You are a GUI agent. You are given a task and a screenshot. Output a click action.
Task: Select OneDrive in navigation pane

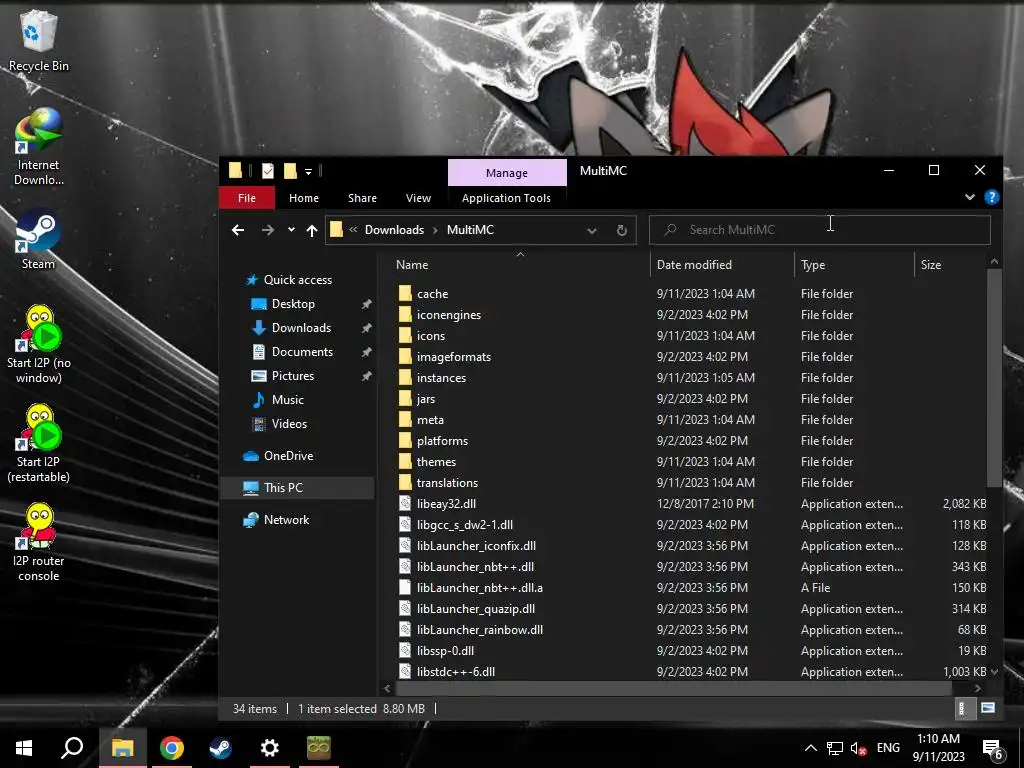pyautogui.click(x=288, y=456)
